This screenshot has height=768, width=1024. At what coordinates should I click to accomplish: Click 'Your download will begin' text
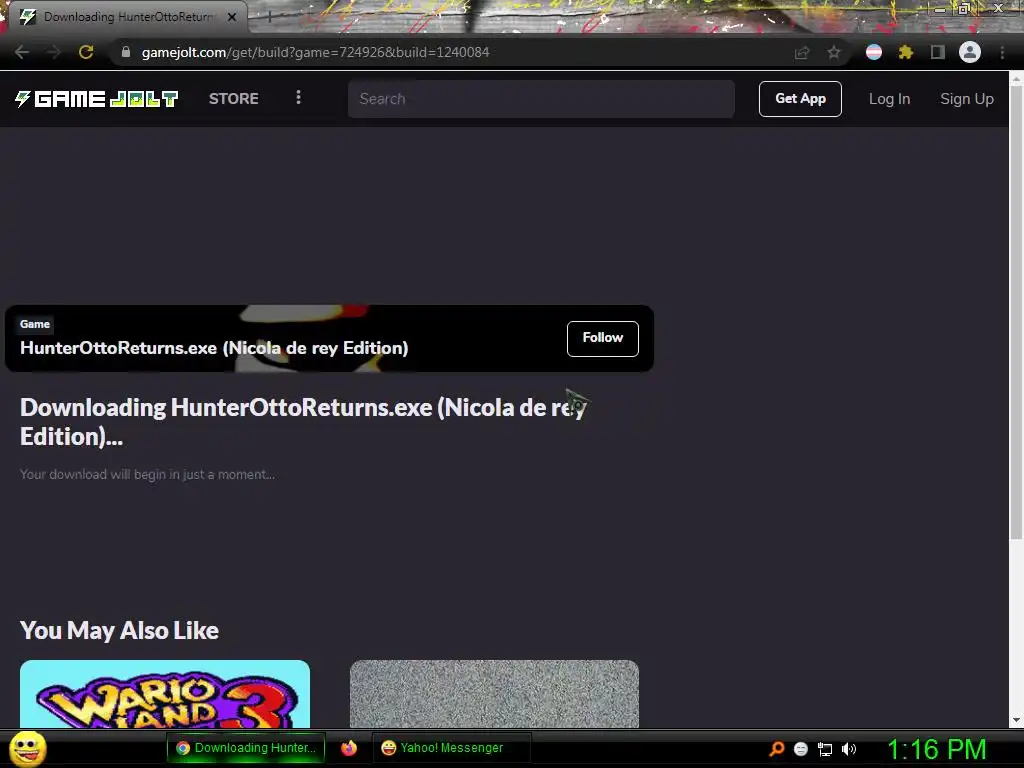pyautogui.click(x=147, y=475)
